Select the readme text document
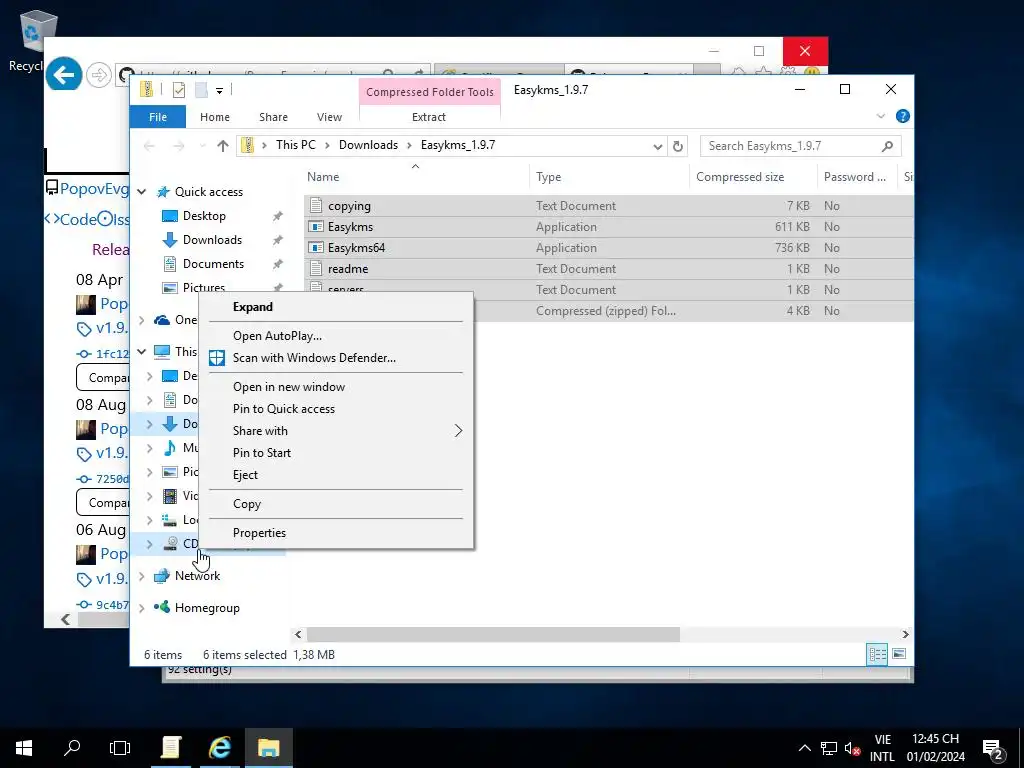 (347, 268)
